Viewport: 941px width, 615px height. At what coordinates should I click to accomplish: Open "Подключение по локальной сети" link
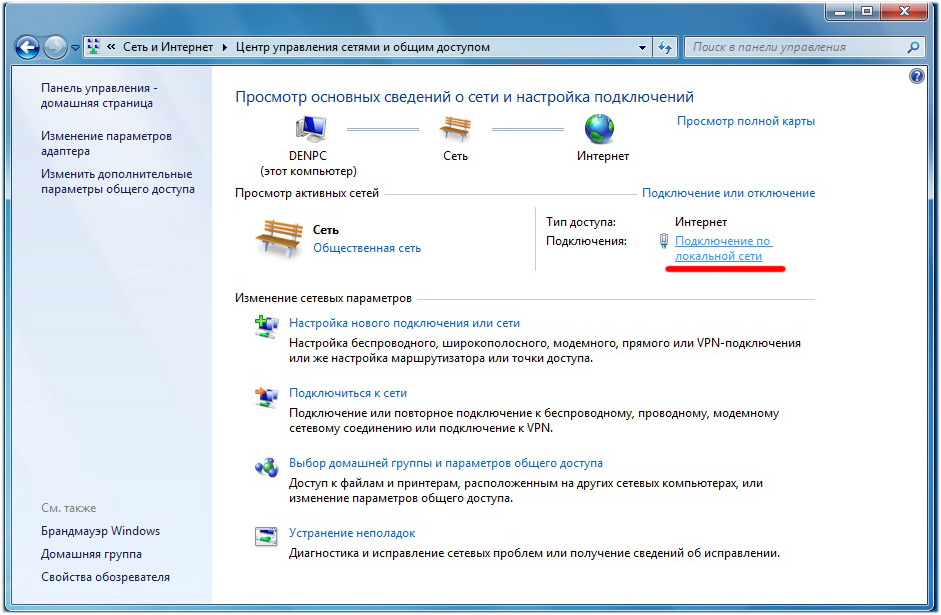(x=723, y=248)
